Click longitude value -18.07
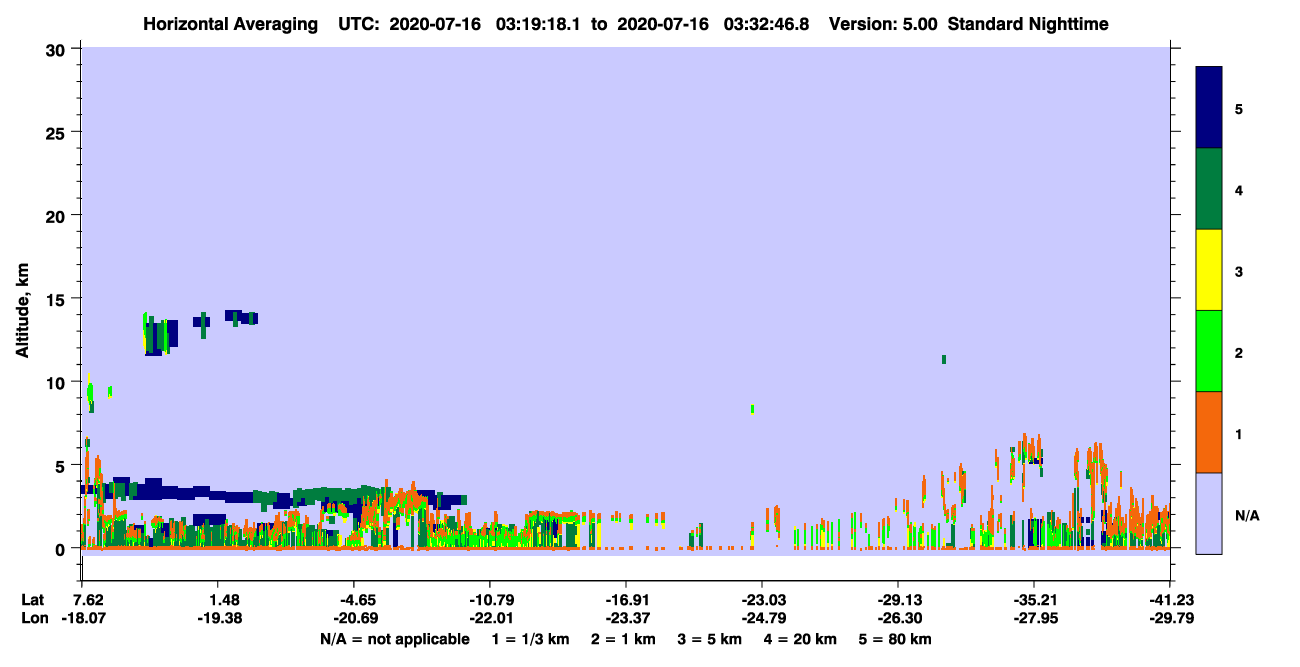 [83, 619]
